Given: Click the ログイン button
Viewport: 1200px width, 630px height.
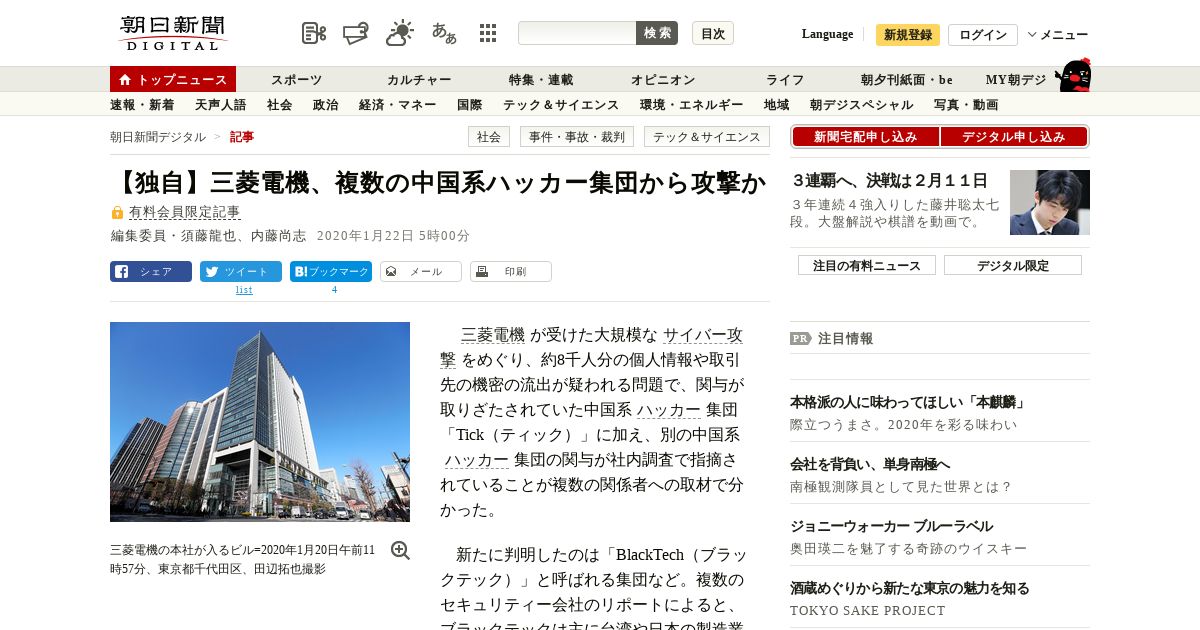Looking at the screenshot, I should tap(983, 35).
